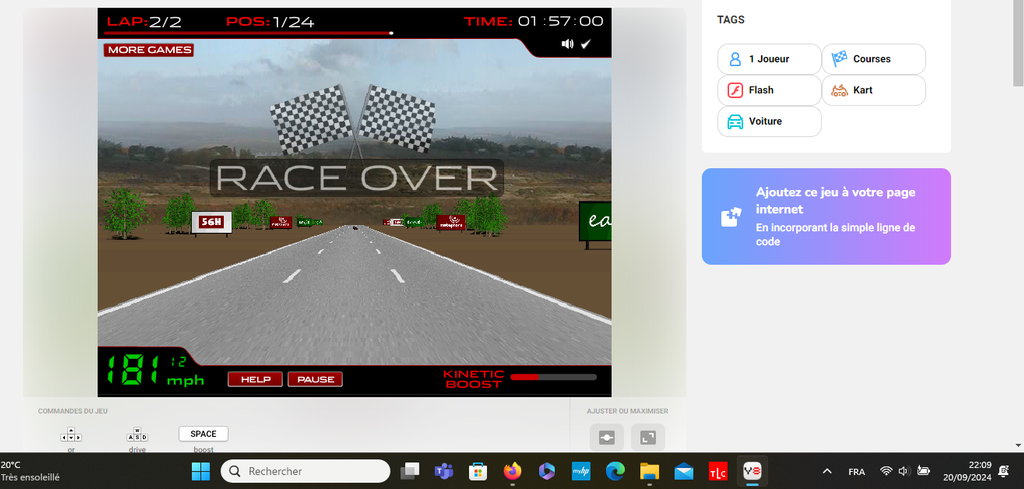1024x489 pixels.
Task: Mute the game sound speaker icon
Action: point(567,44)
